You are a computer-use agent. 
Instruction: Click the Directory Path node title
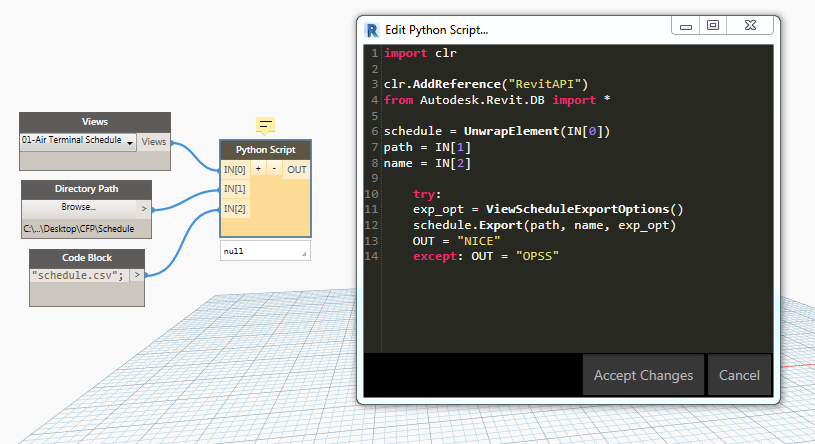[86, 189]
